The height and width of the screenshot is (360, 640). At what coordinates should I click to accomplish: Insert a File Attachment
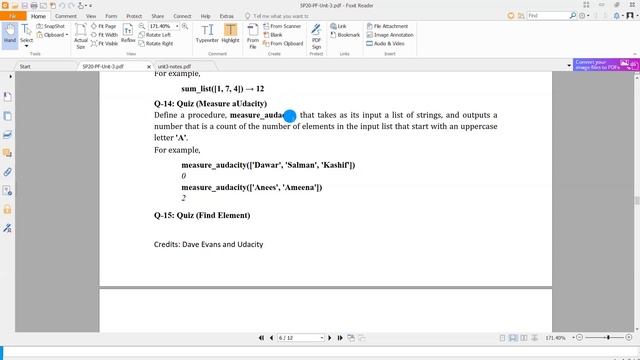[x=387, y=26]
